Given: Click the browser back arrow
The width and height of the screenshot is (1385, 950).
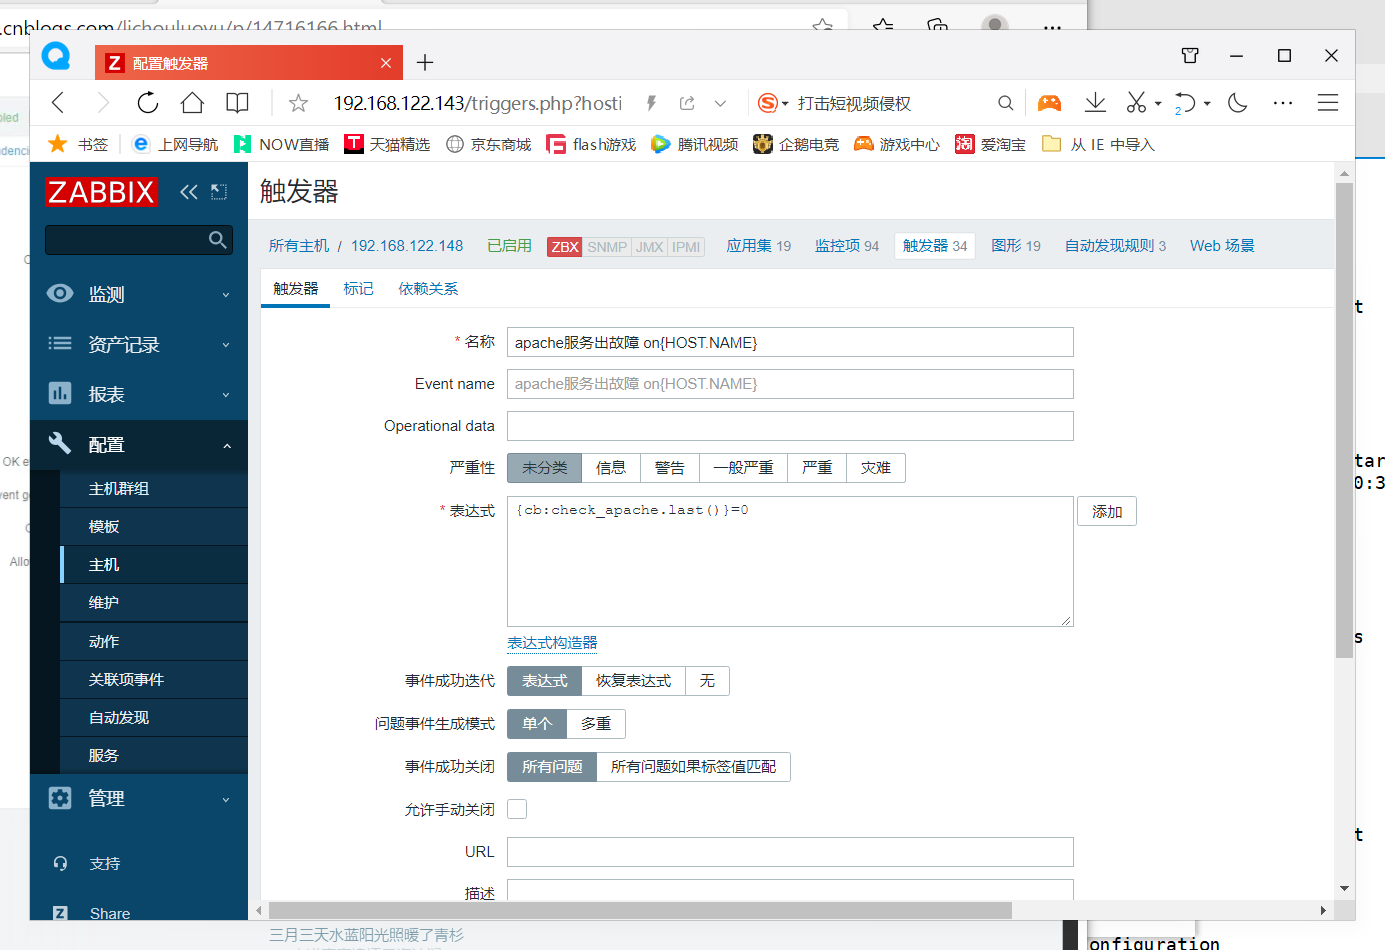Looking at the screenshot, I should tap(58, 103).
